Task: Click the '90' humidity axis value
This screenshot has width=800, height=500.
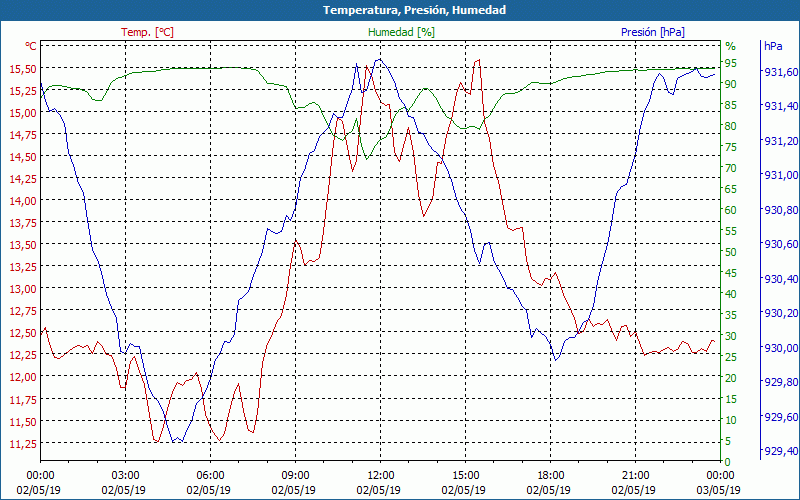Action: (731, 84)
